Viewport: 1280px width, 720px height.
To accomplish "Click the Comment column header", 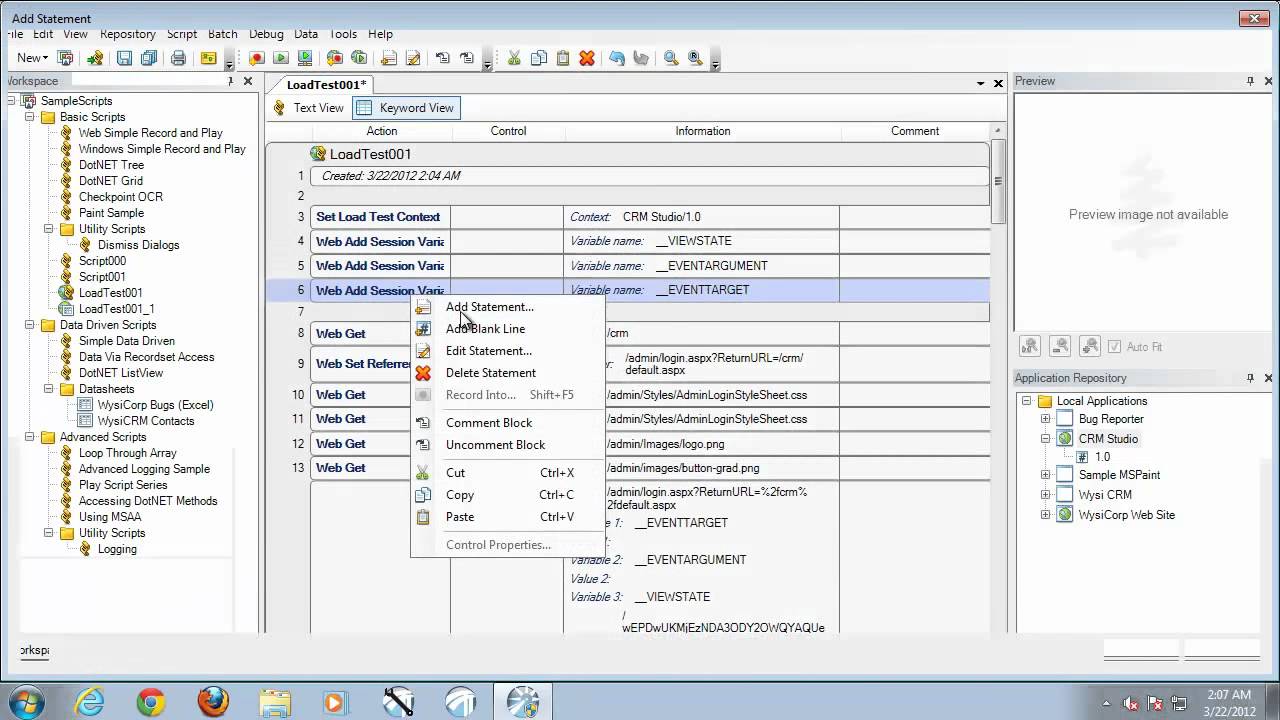I will (x=915, y=131).
